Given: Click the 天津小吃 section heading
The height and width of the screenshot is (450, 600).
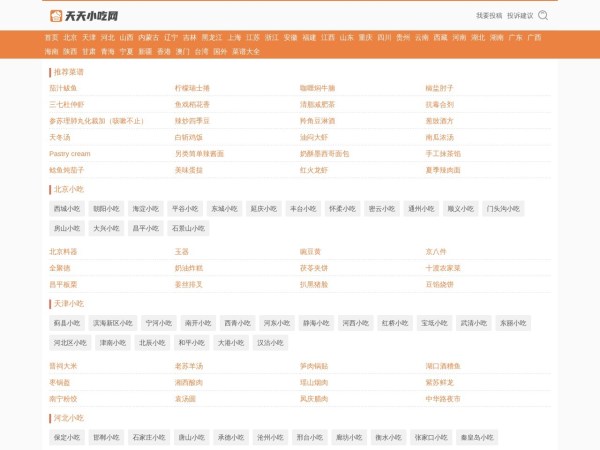Looking at the screenshot, I should tap(69, 303).
